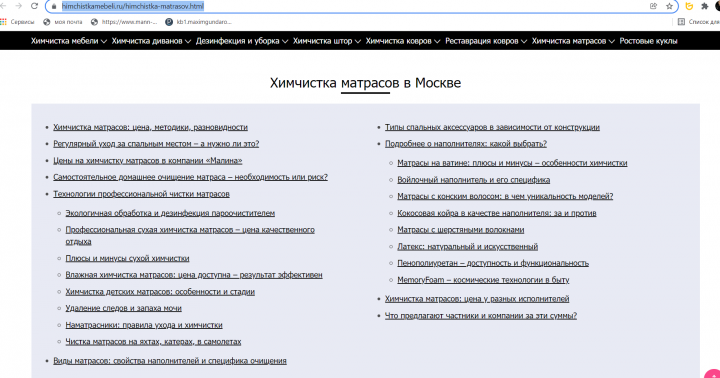Open link Латекс: натуральный и искусственный
Viewport: 720px width, 378px height.
coord(467,247)
